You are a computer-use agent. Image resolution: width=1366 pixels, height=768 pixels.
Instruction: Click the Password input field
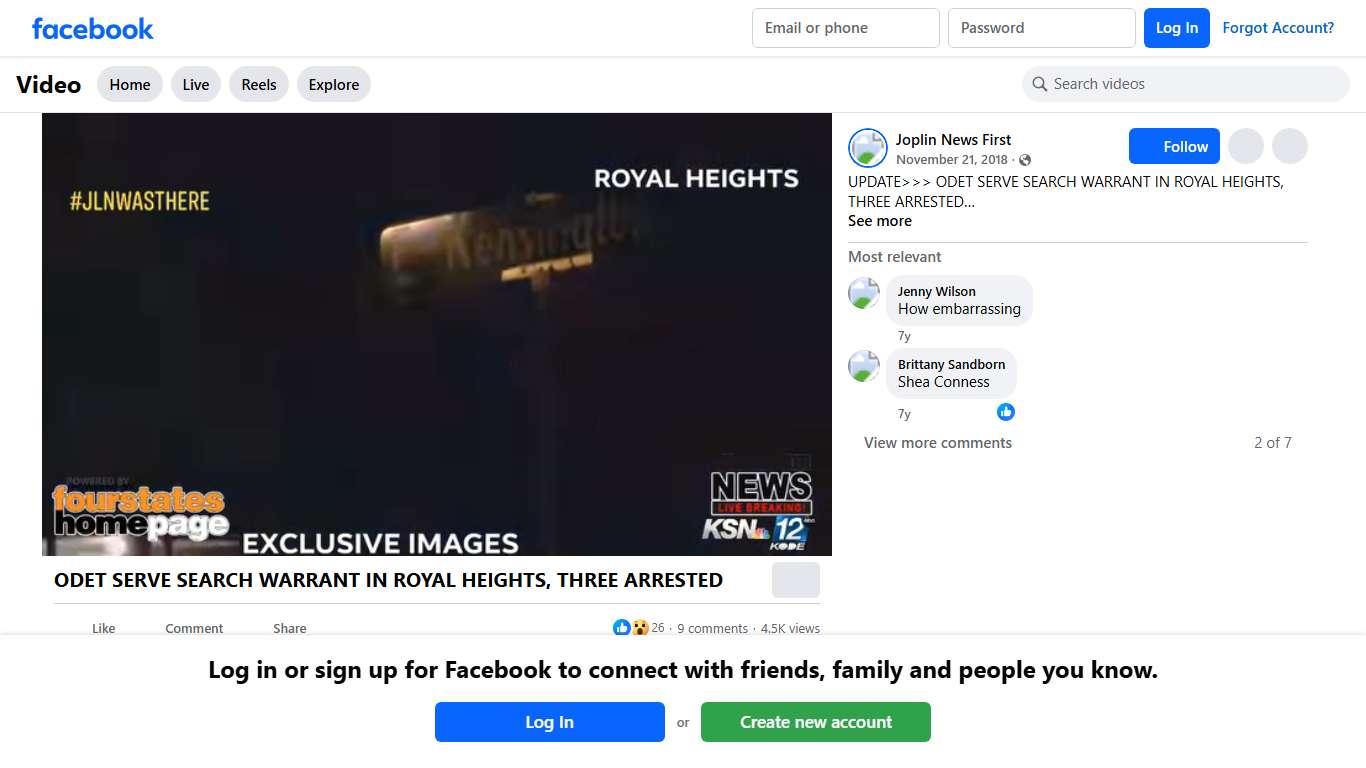[x=1041, y=28]
